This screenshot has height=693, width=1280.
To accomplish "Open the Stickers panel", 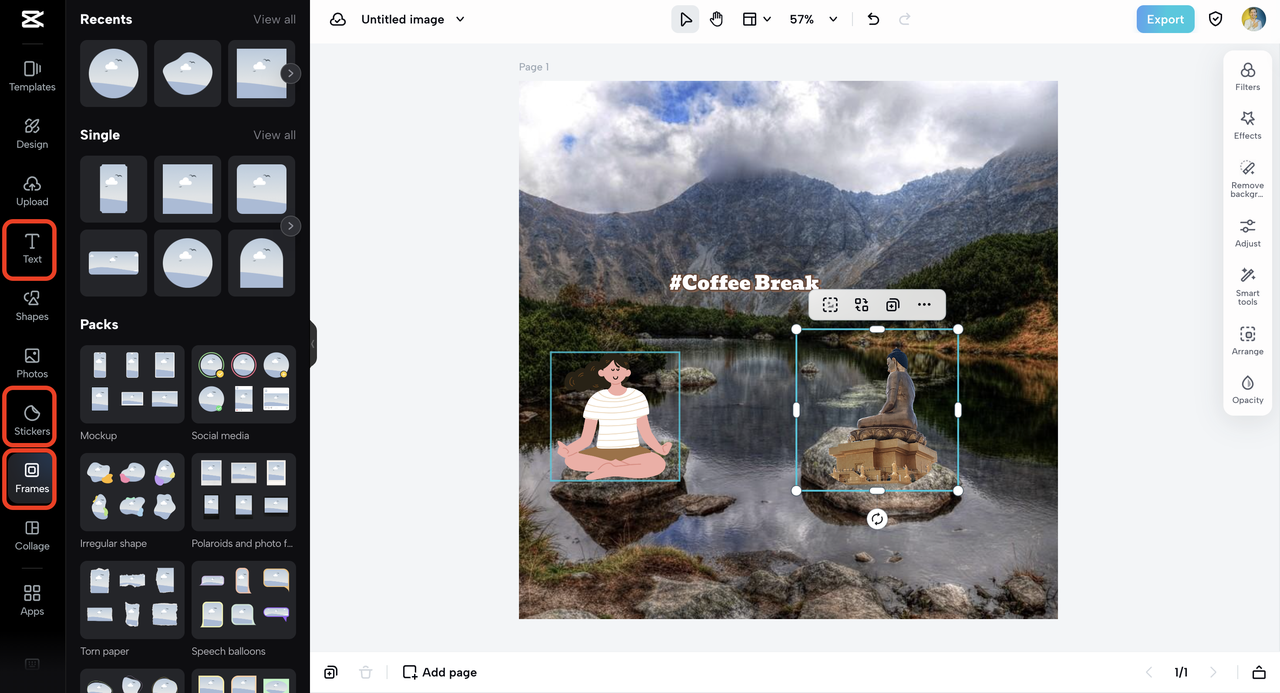I will [x=32, y=420].
